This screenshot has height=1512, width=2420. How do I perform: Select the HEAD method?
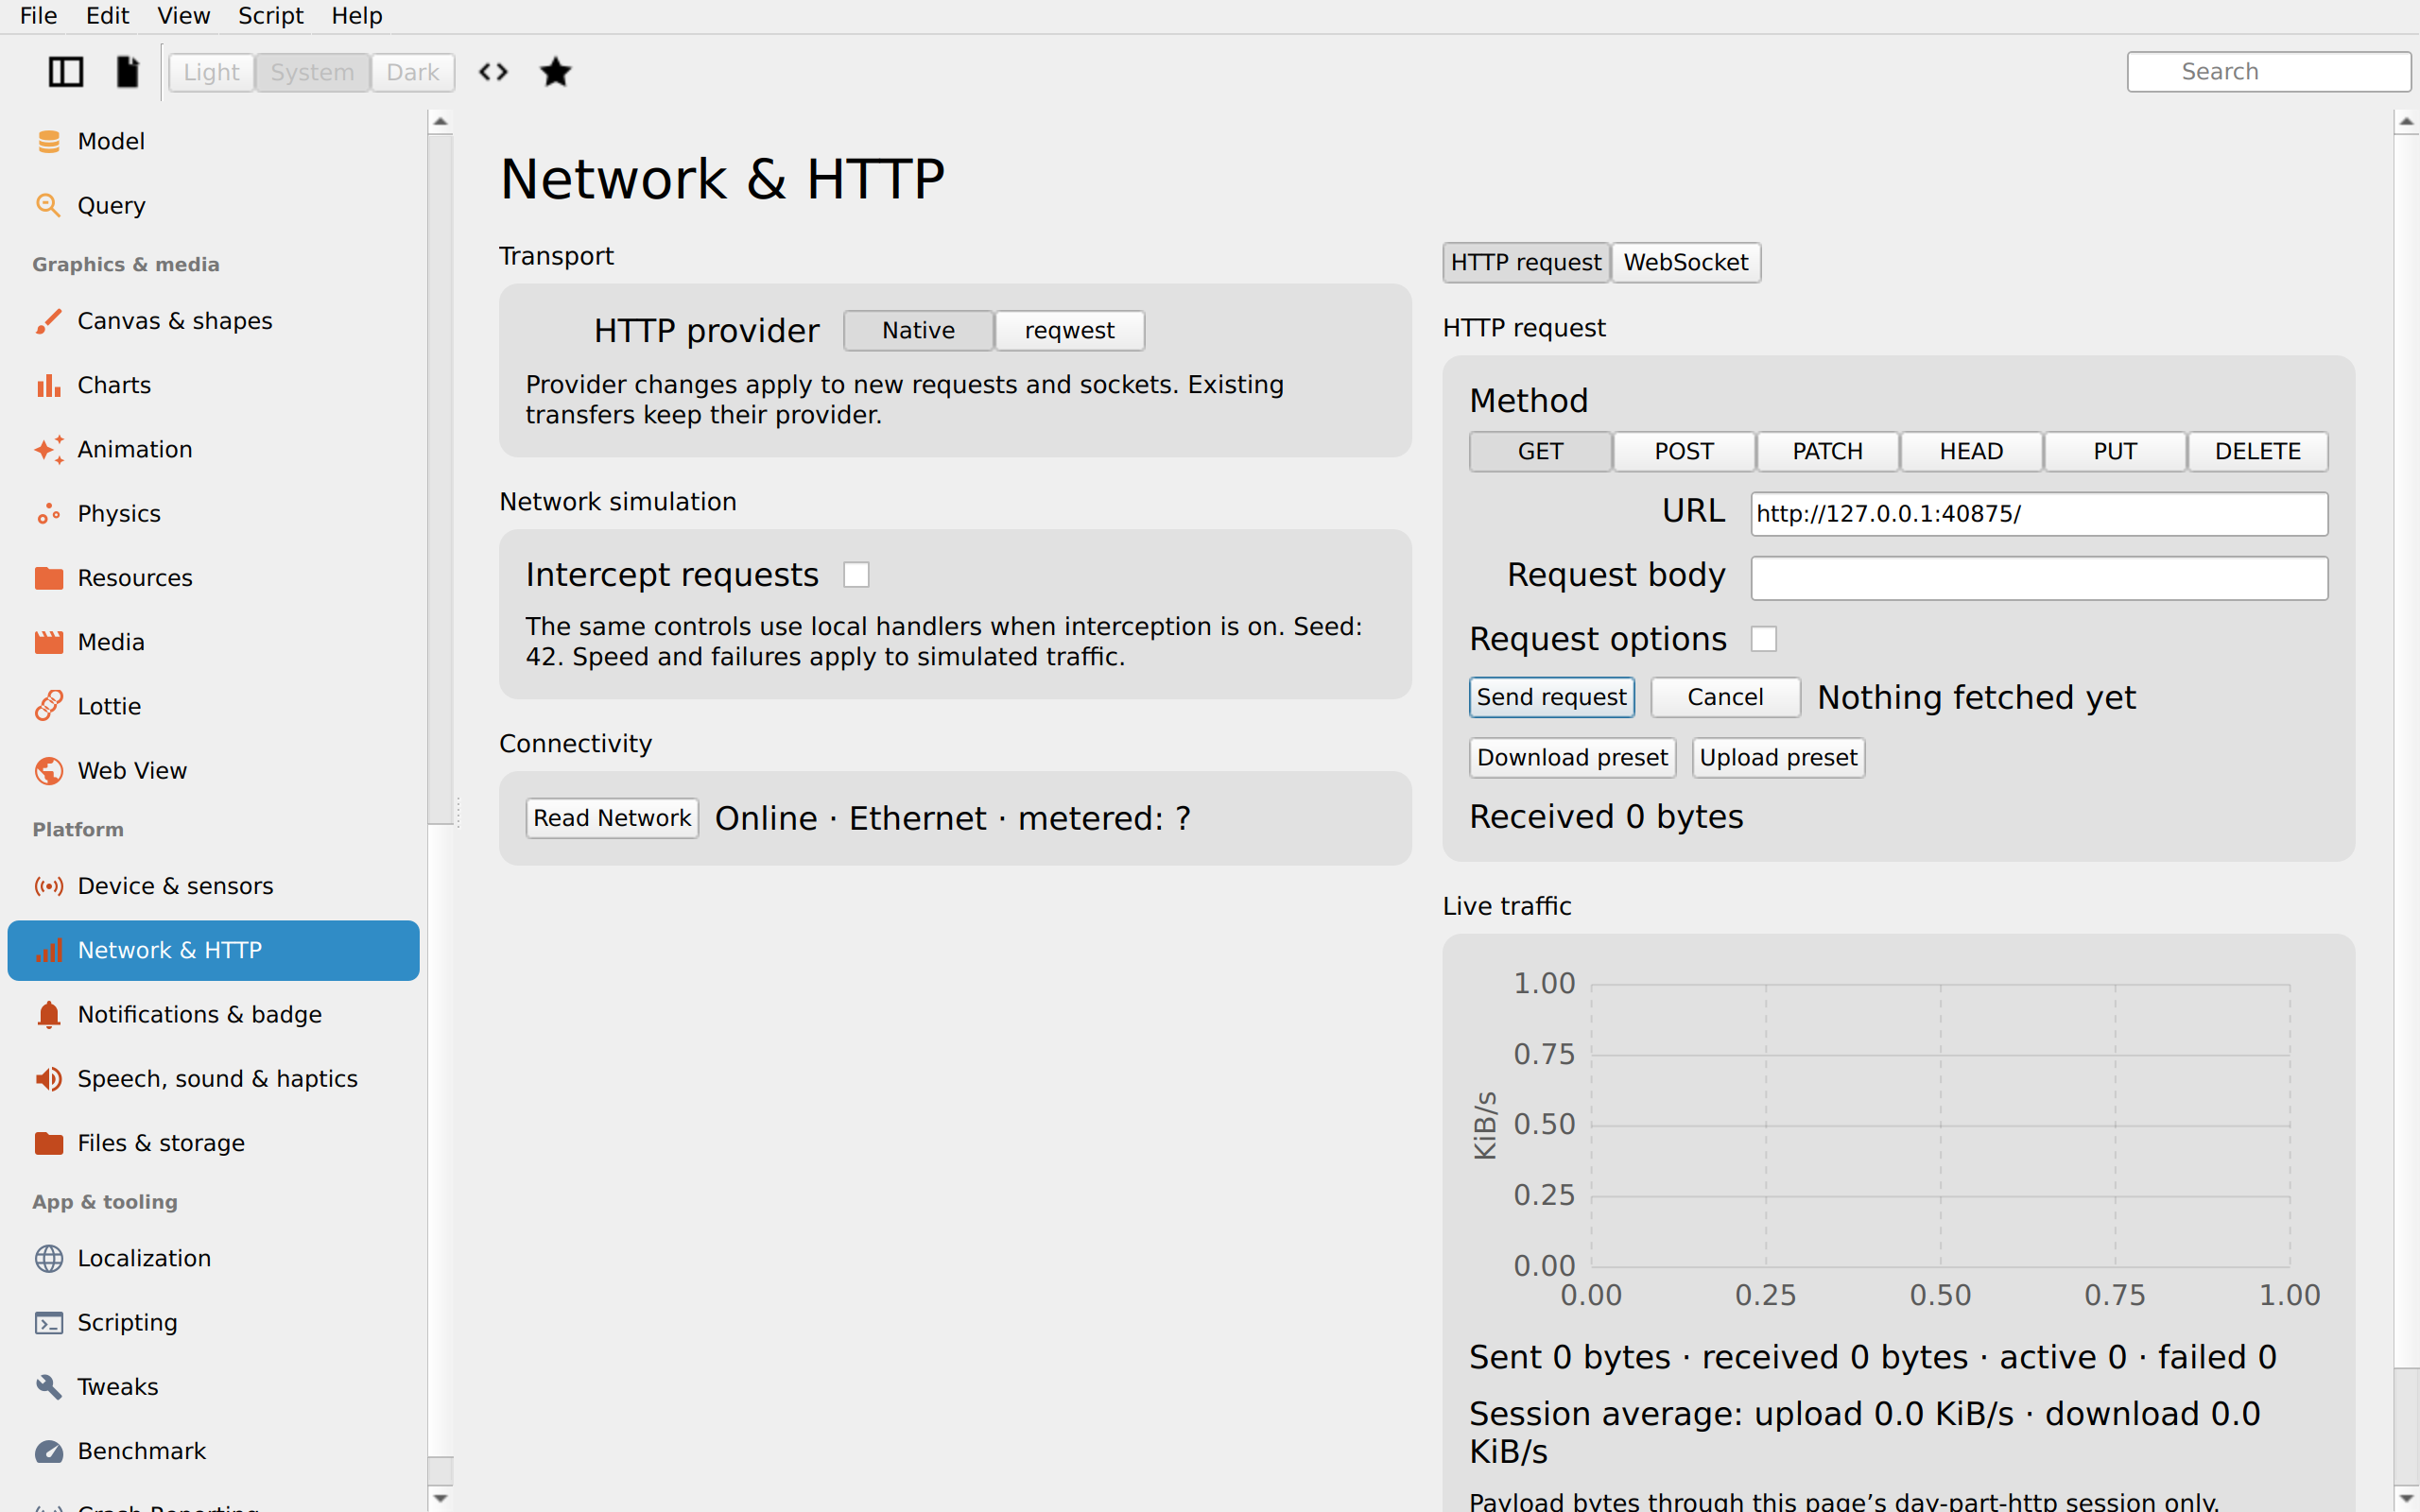pyautogui.click(x=1971, y=452)
